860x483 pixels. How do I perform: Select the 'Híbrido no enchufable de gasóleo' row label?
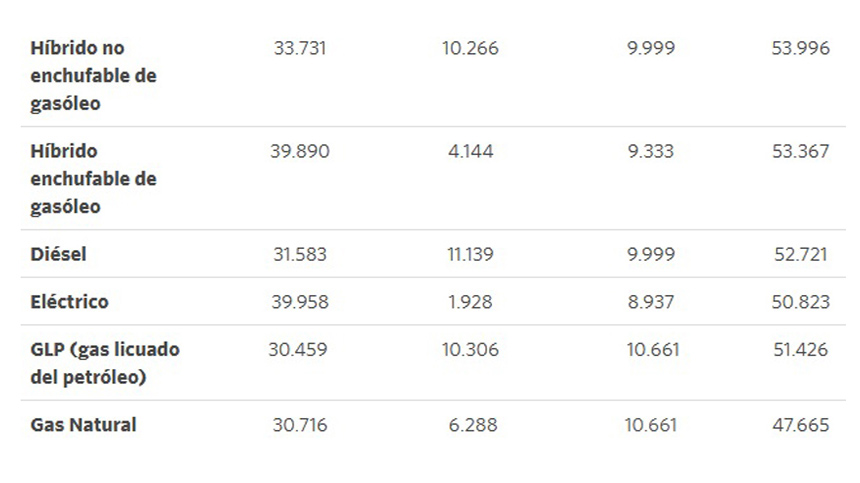tap(93, 76)
